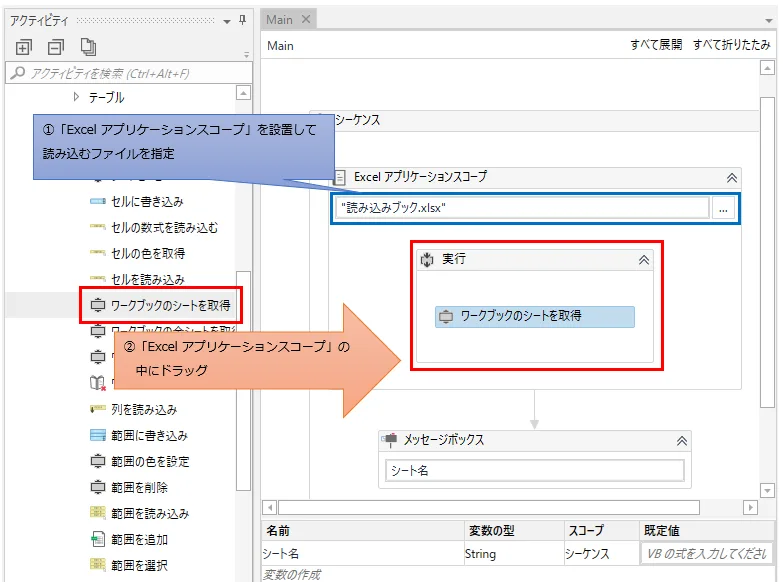This screenshot has width=783, height=582.
Task: Click the Excel アプリケーションスコープ title icon
Action: [340, 177]
